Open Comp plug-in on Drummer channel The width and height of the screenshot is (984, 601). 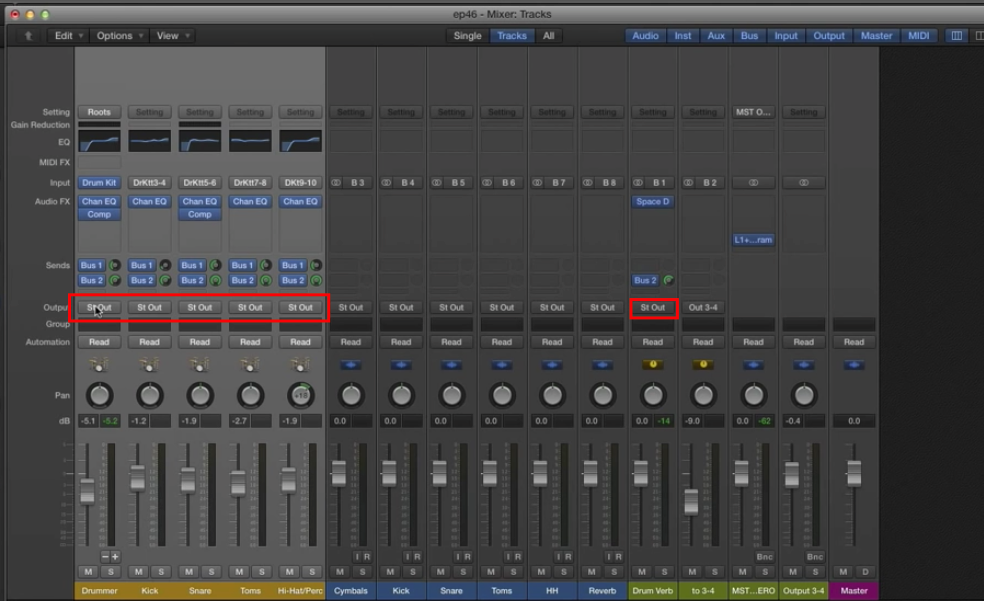99,215
